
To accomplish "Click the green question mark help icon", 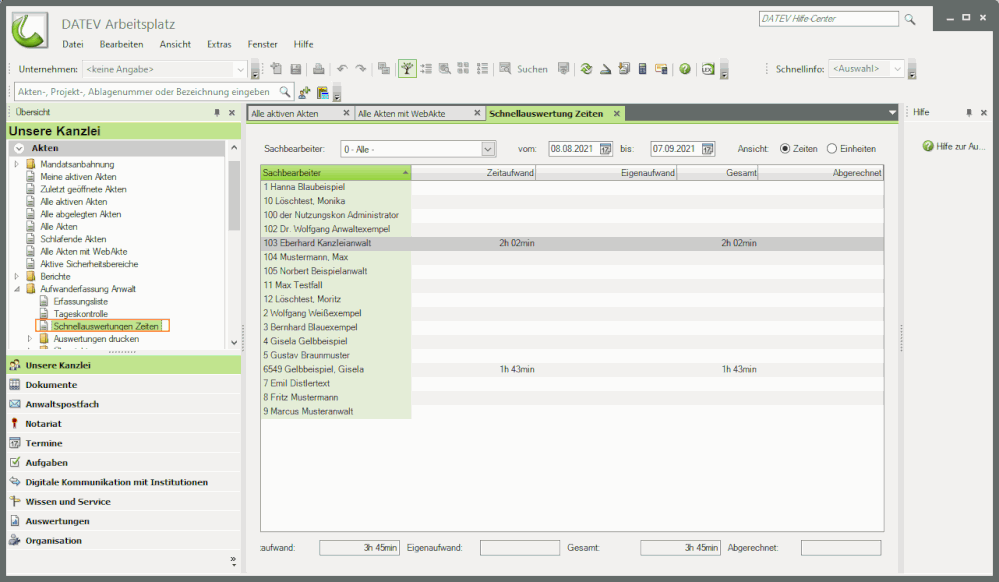I will coord(685,69).
